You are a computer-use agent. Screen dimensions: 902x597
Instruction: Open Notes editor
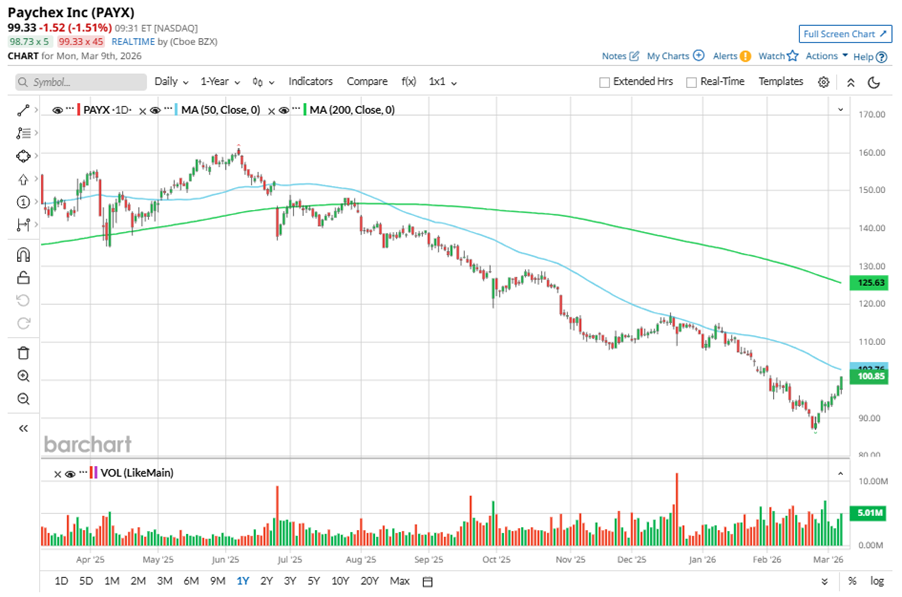pos(620,56)
